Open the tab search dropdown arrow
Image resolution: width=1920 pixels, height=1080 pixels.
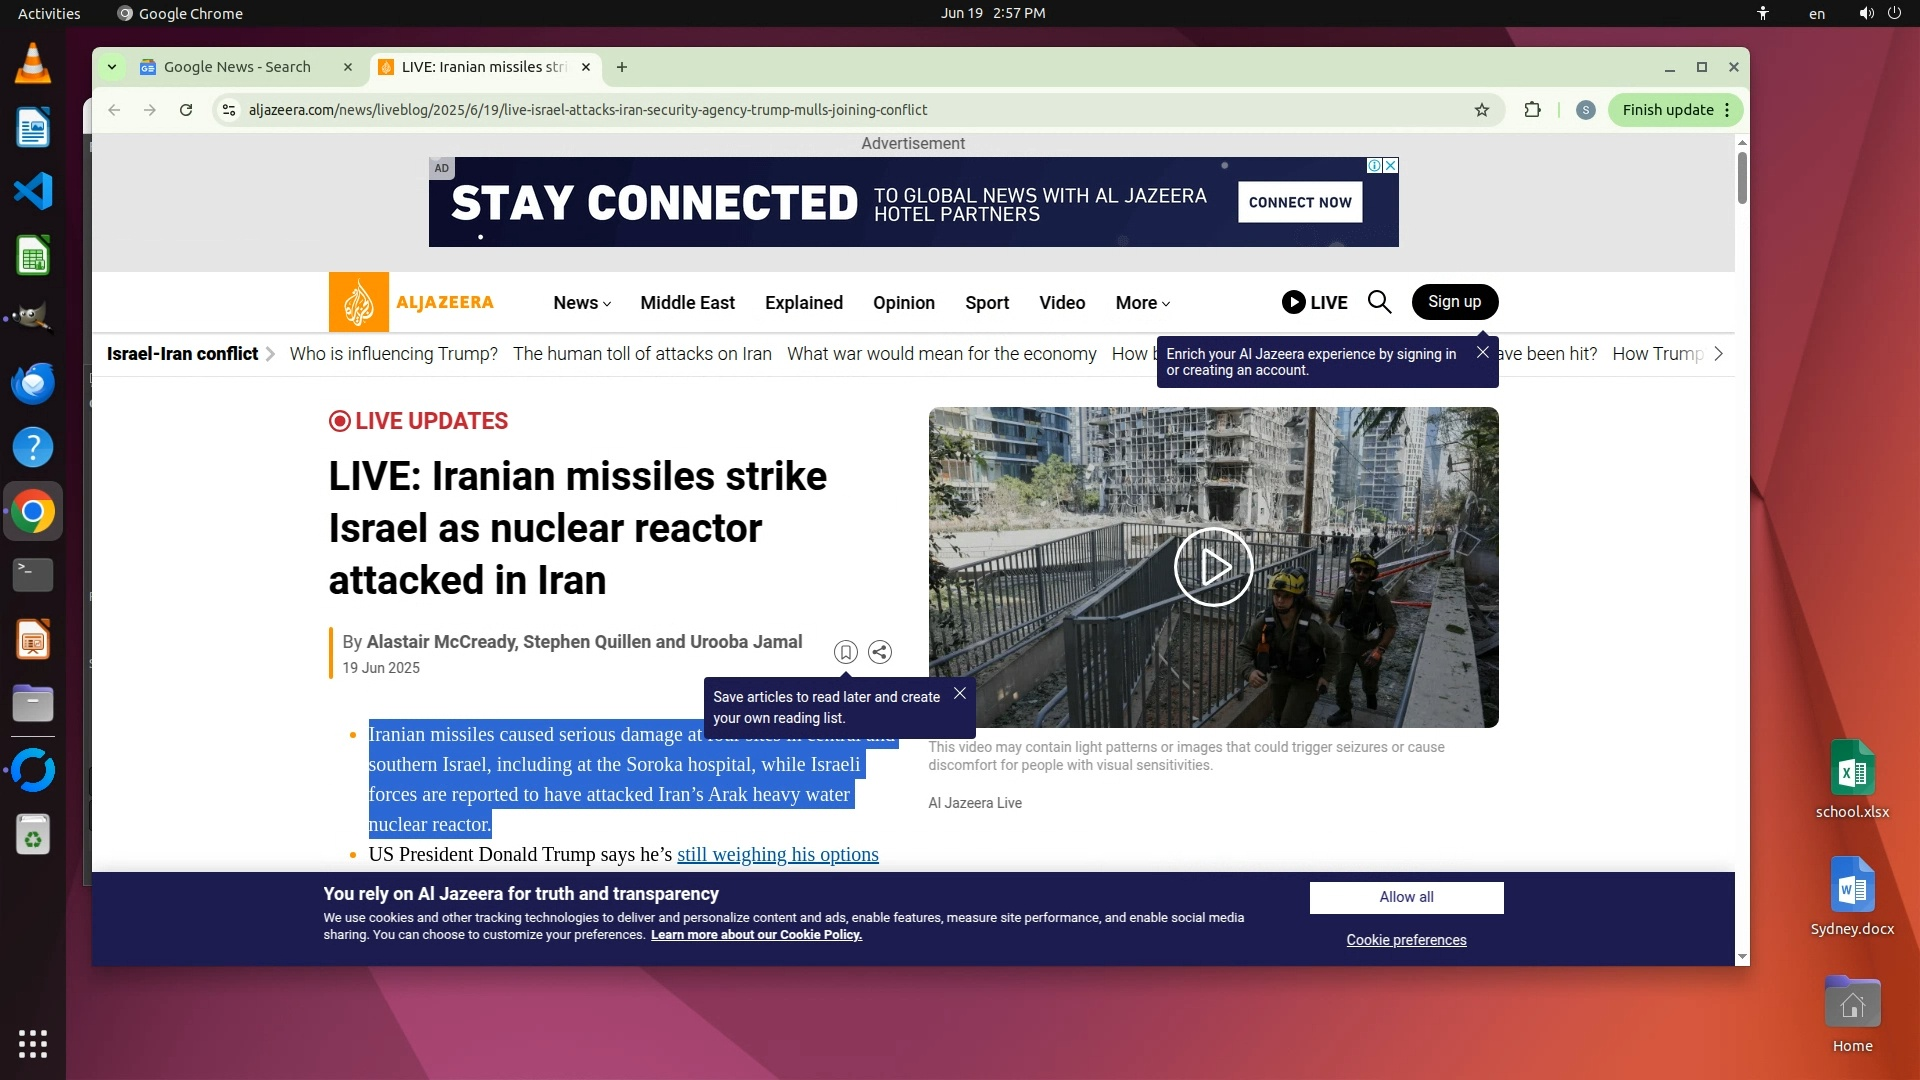(112, 67)
